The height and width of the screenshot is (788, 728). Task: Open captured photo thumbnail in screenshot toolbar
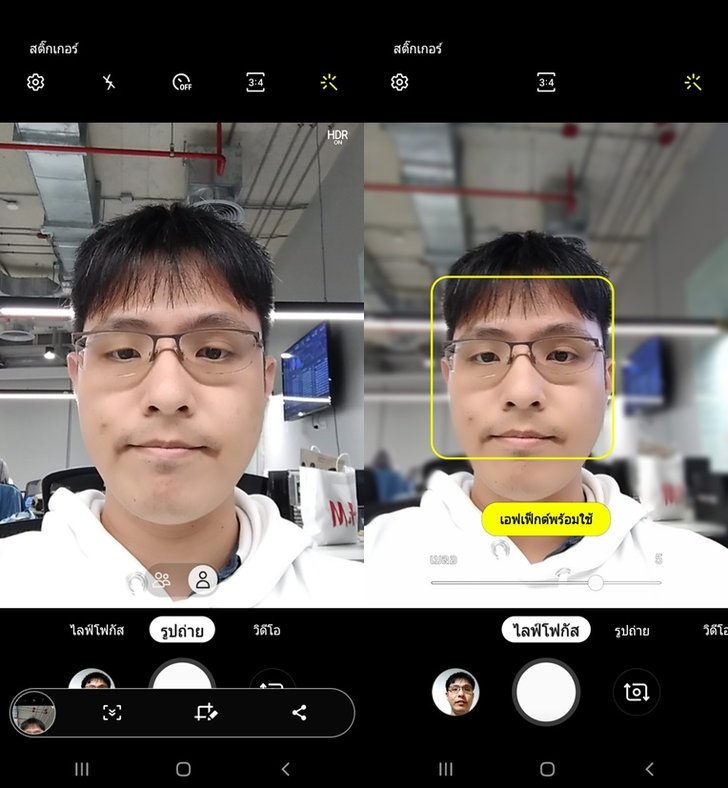click(x=33, y=713)
